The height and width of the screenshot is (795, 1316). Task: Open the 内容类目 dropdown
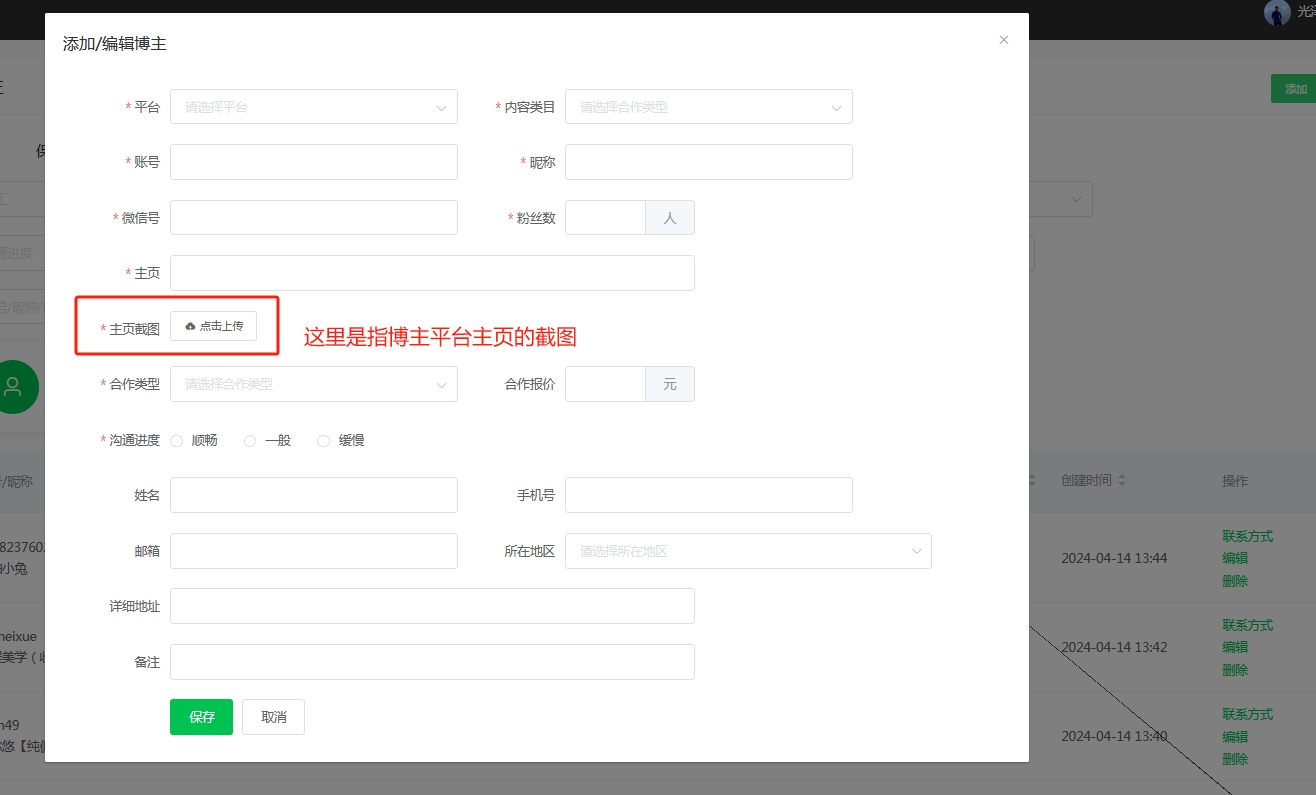pyautogui.click(x=708, y=107)
